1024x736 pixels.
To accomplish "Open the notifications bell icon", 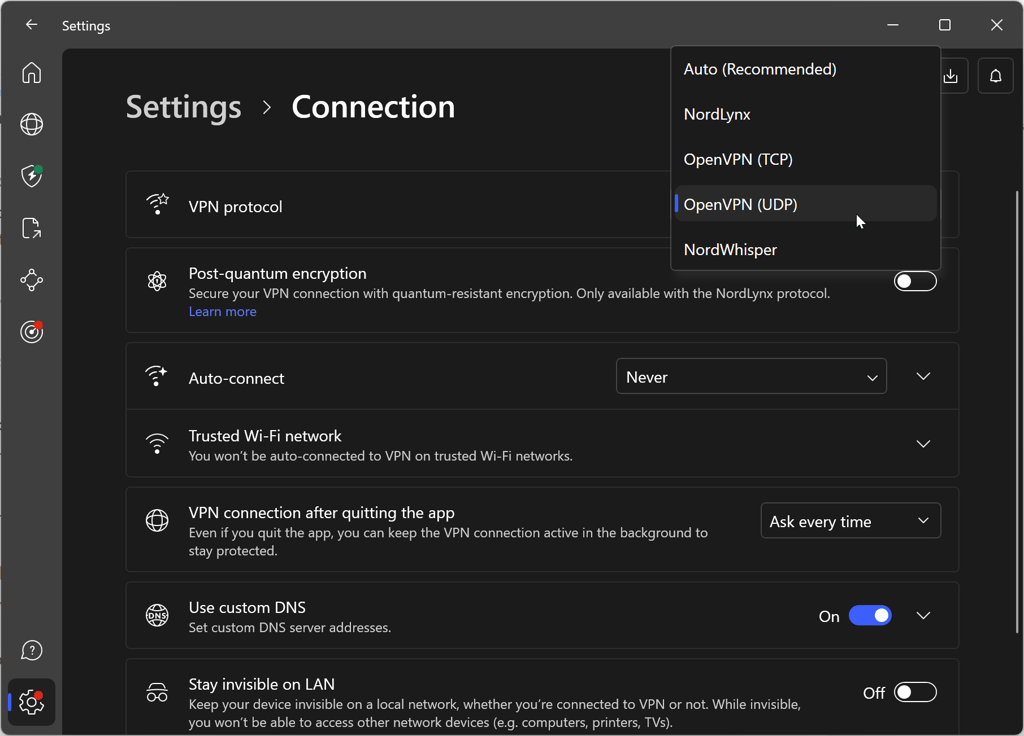I will tap(995, 76).
